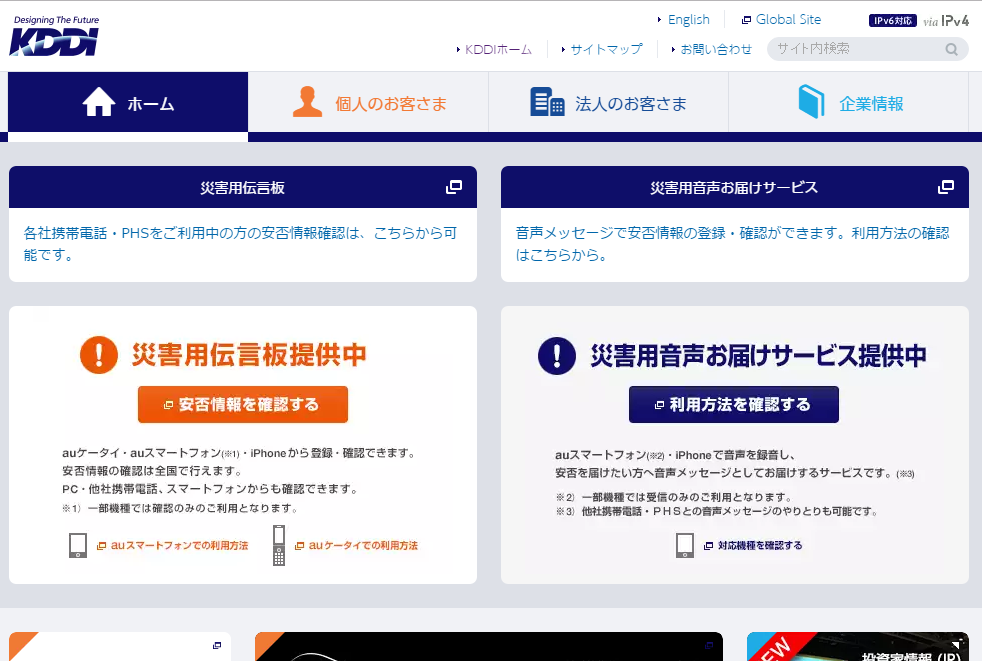Viewport: 982px width, 661px height.
Task: Select the 個人のお客さま tab
Action: coord(368,103)
